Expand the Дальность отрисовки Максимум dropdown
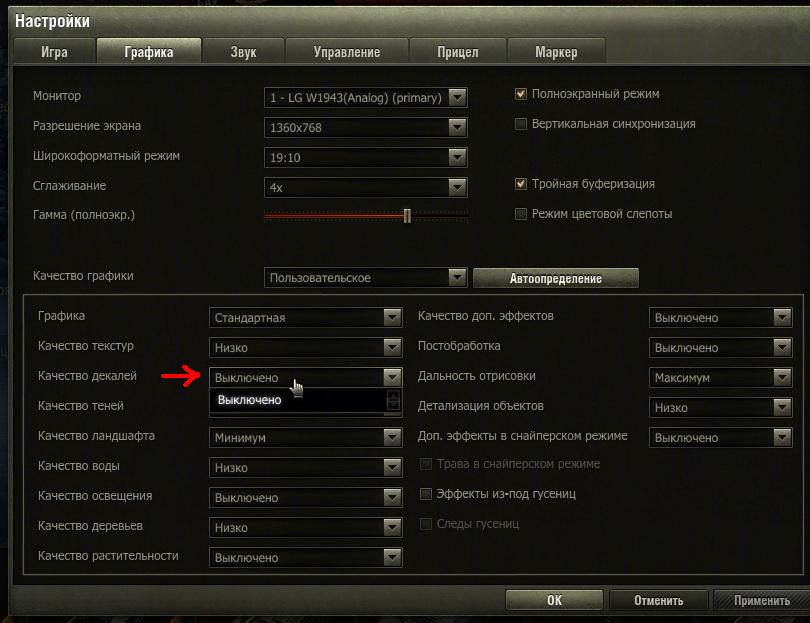 (x=721, y=378)
